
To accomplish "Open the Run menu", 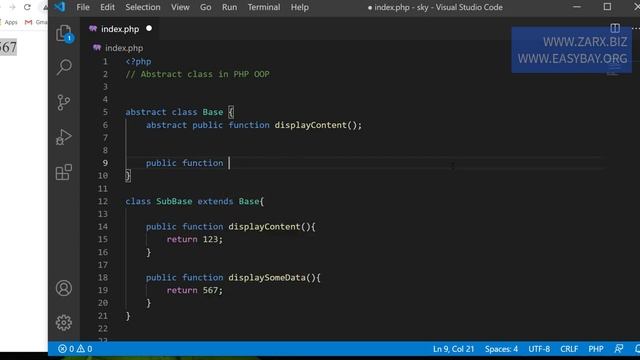I will tap(229, 7).
